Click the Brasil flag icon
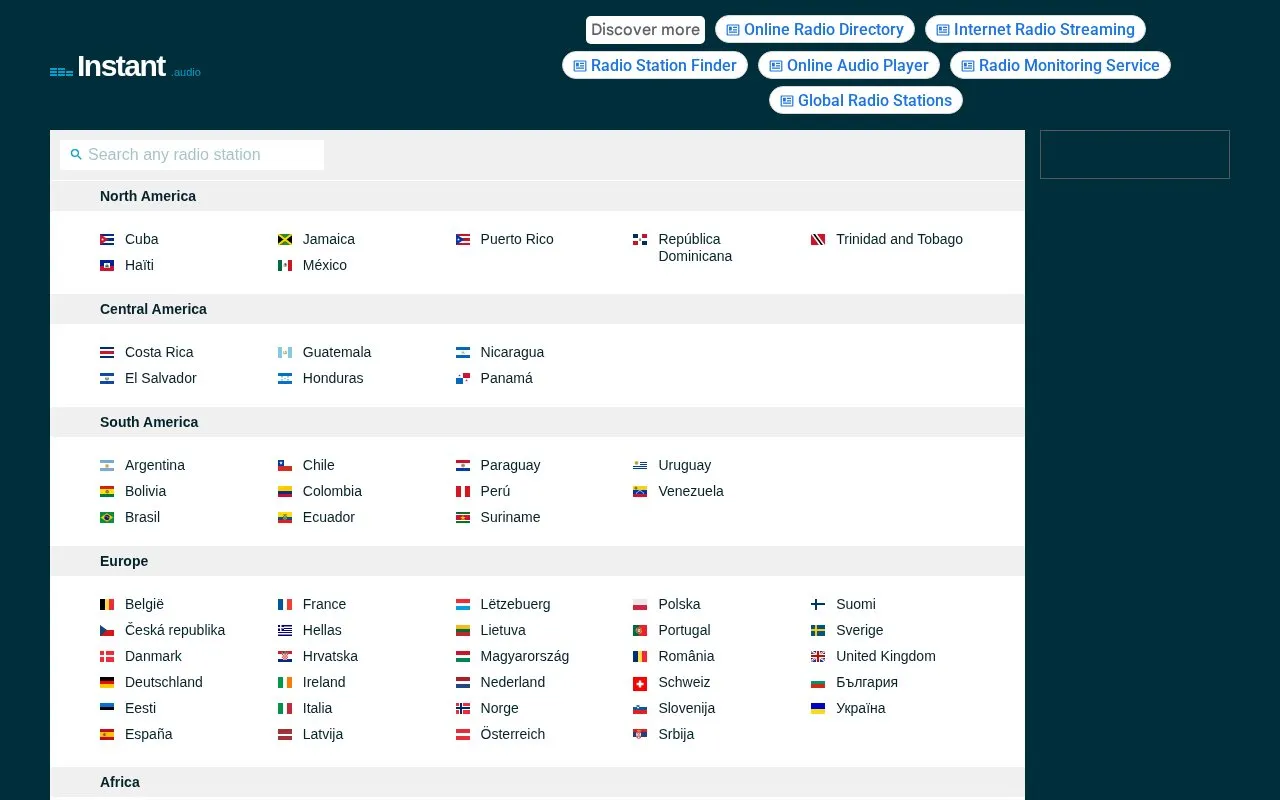The width and height of the screenshot is (1280, 800). point(107,518)
